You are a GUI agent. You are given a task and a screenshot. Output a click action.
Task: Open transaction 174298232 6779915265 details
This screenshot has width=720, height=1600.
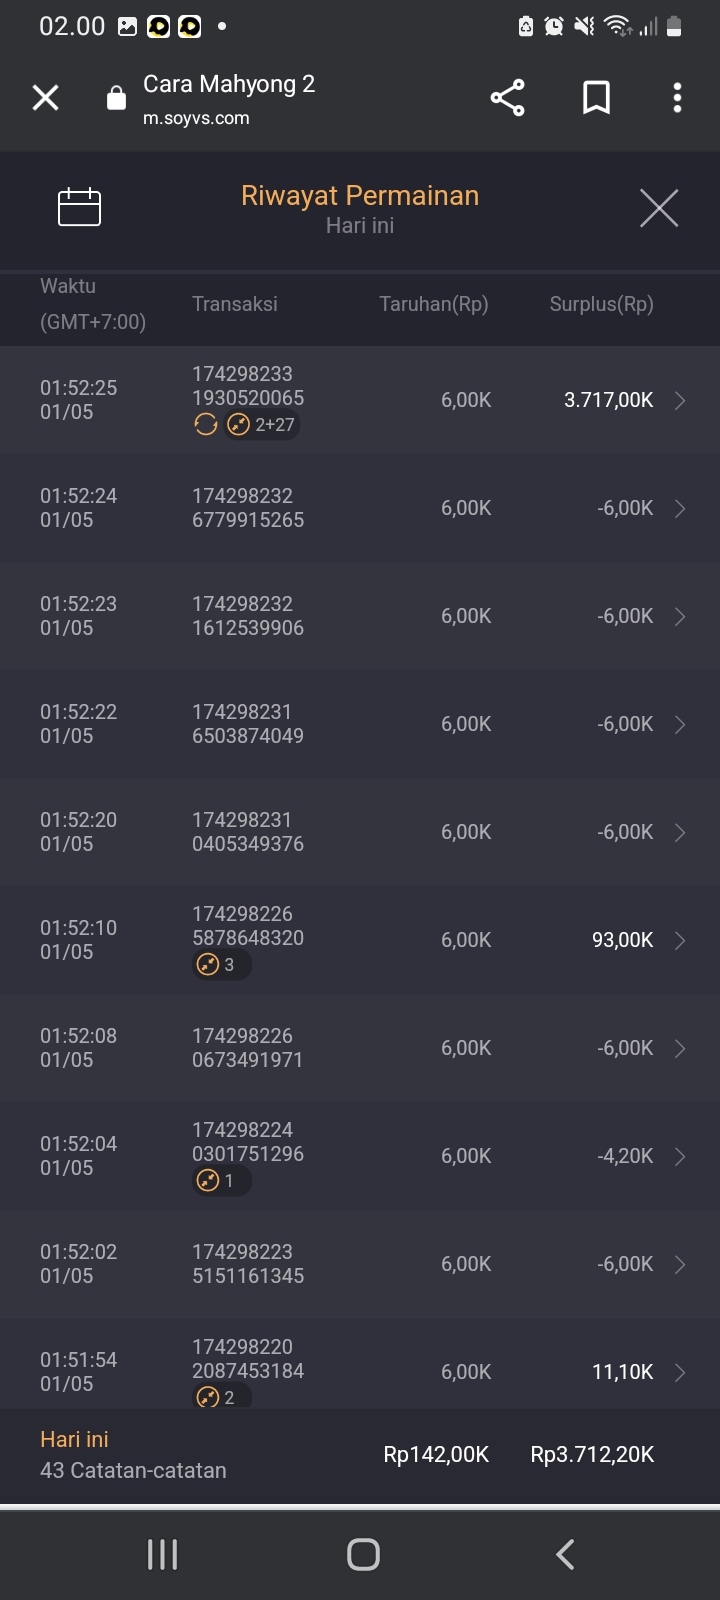pos(248,508)
